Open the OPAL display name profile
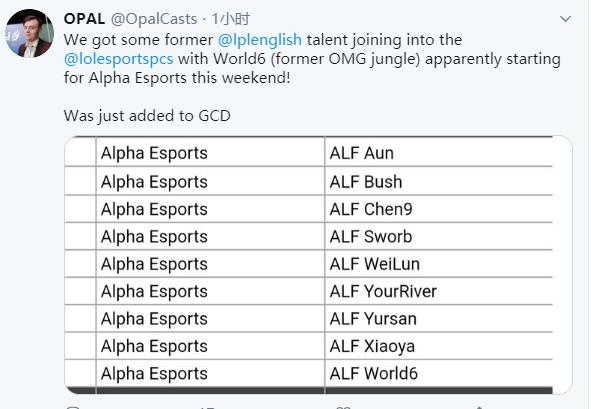The width and height of the screenshot is (591, 409). coord(84,19)
